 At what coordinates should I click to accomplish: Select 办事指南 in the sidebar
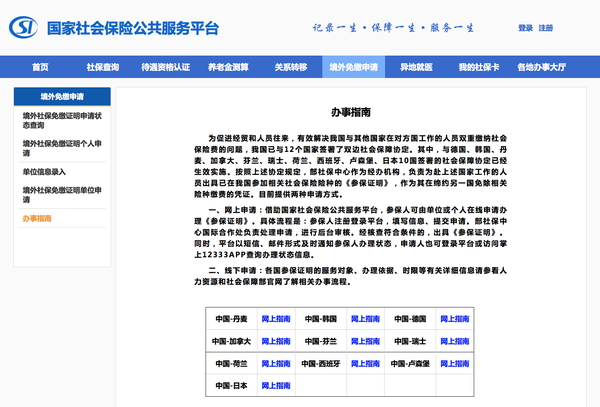click(x=37, y=218)
